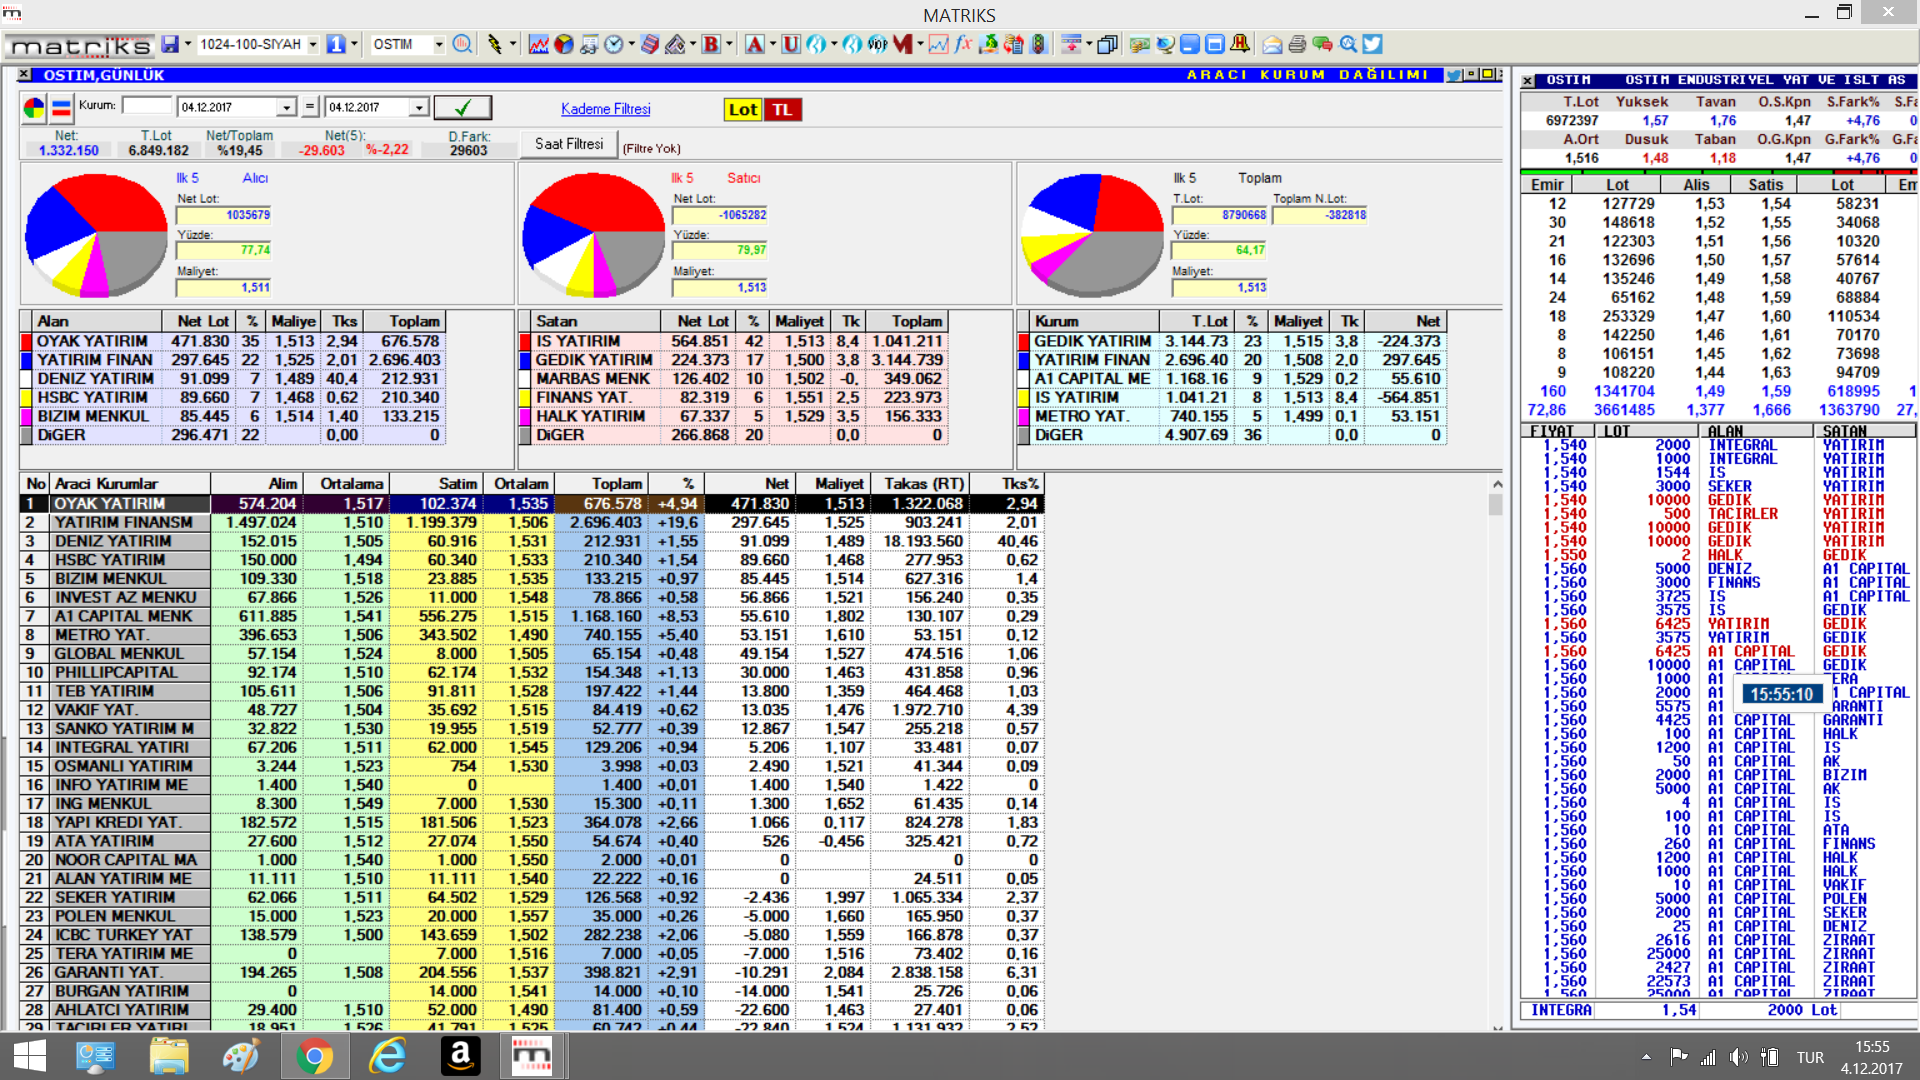Open Google Chrome from the taskbar
1920x1080 pixels.
315,1056
